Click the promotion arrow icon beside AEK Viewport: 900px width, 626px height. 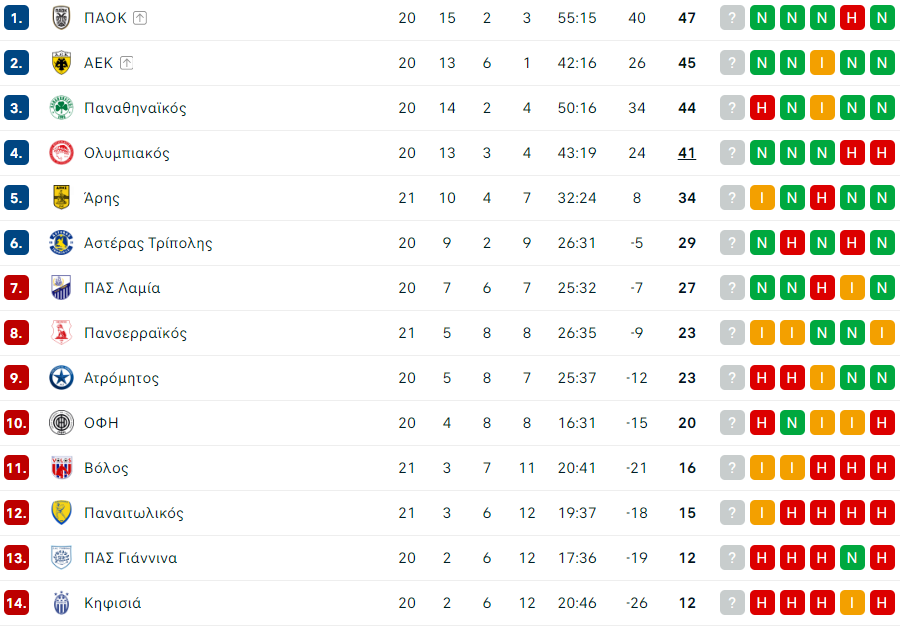pos(127,63)
